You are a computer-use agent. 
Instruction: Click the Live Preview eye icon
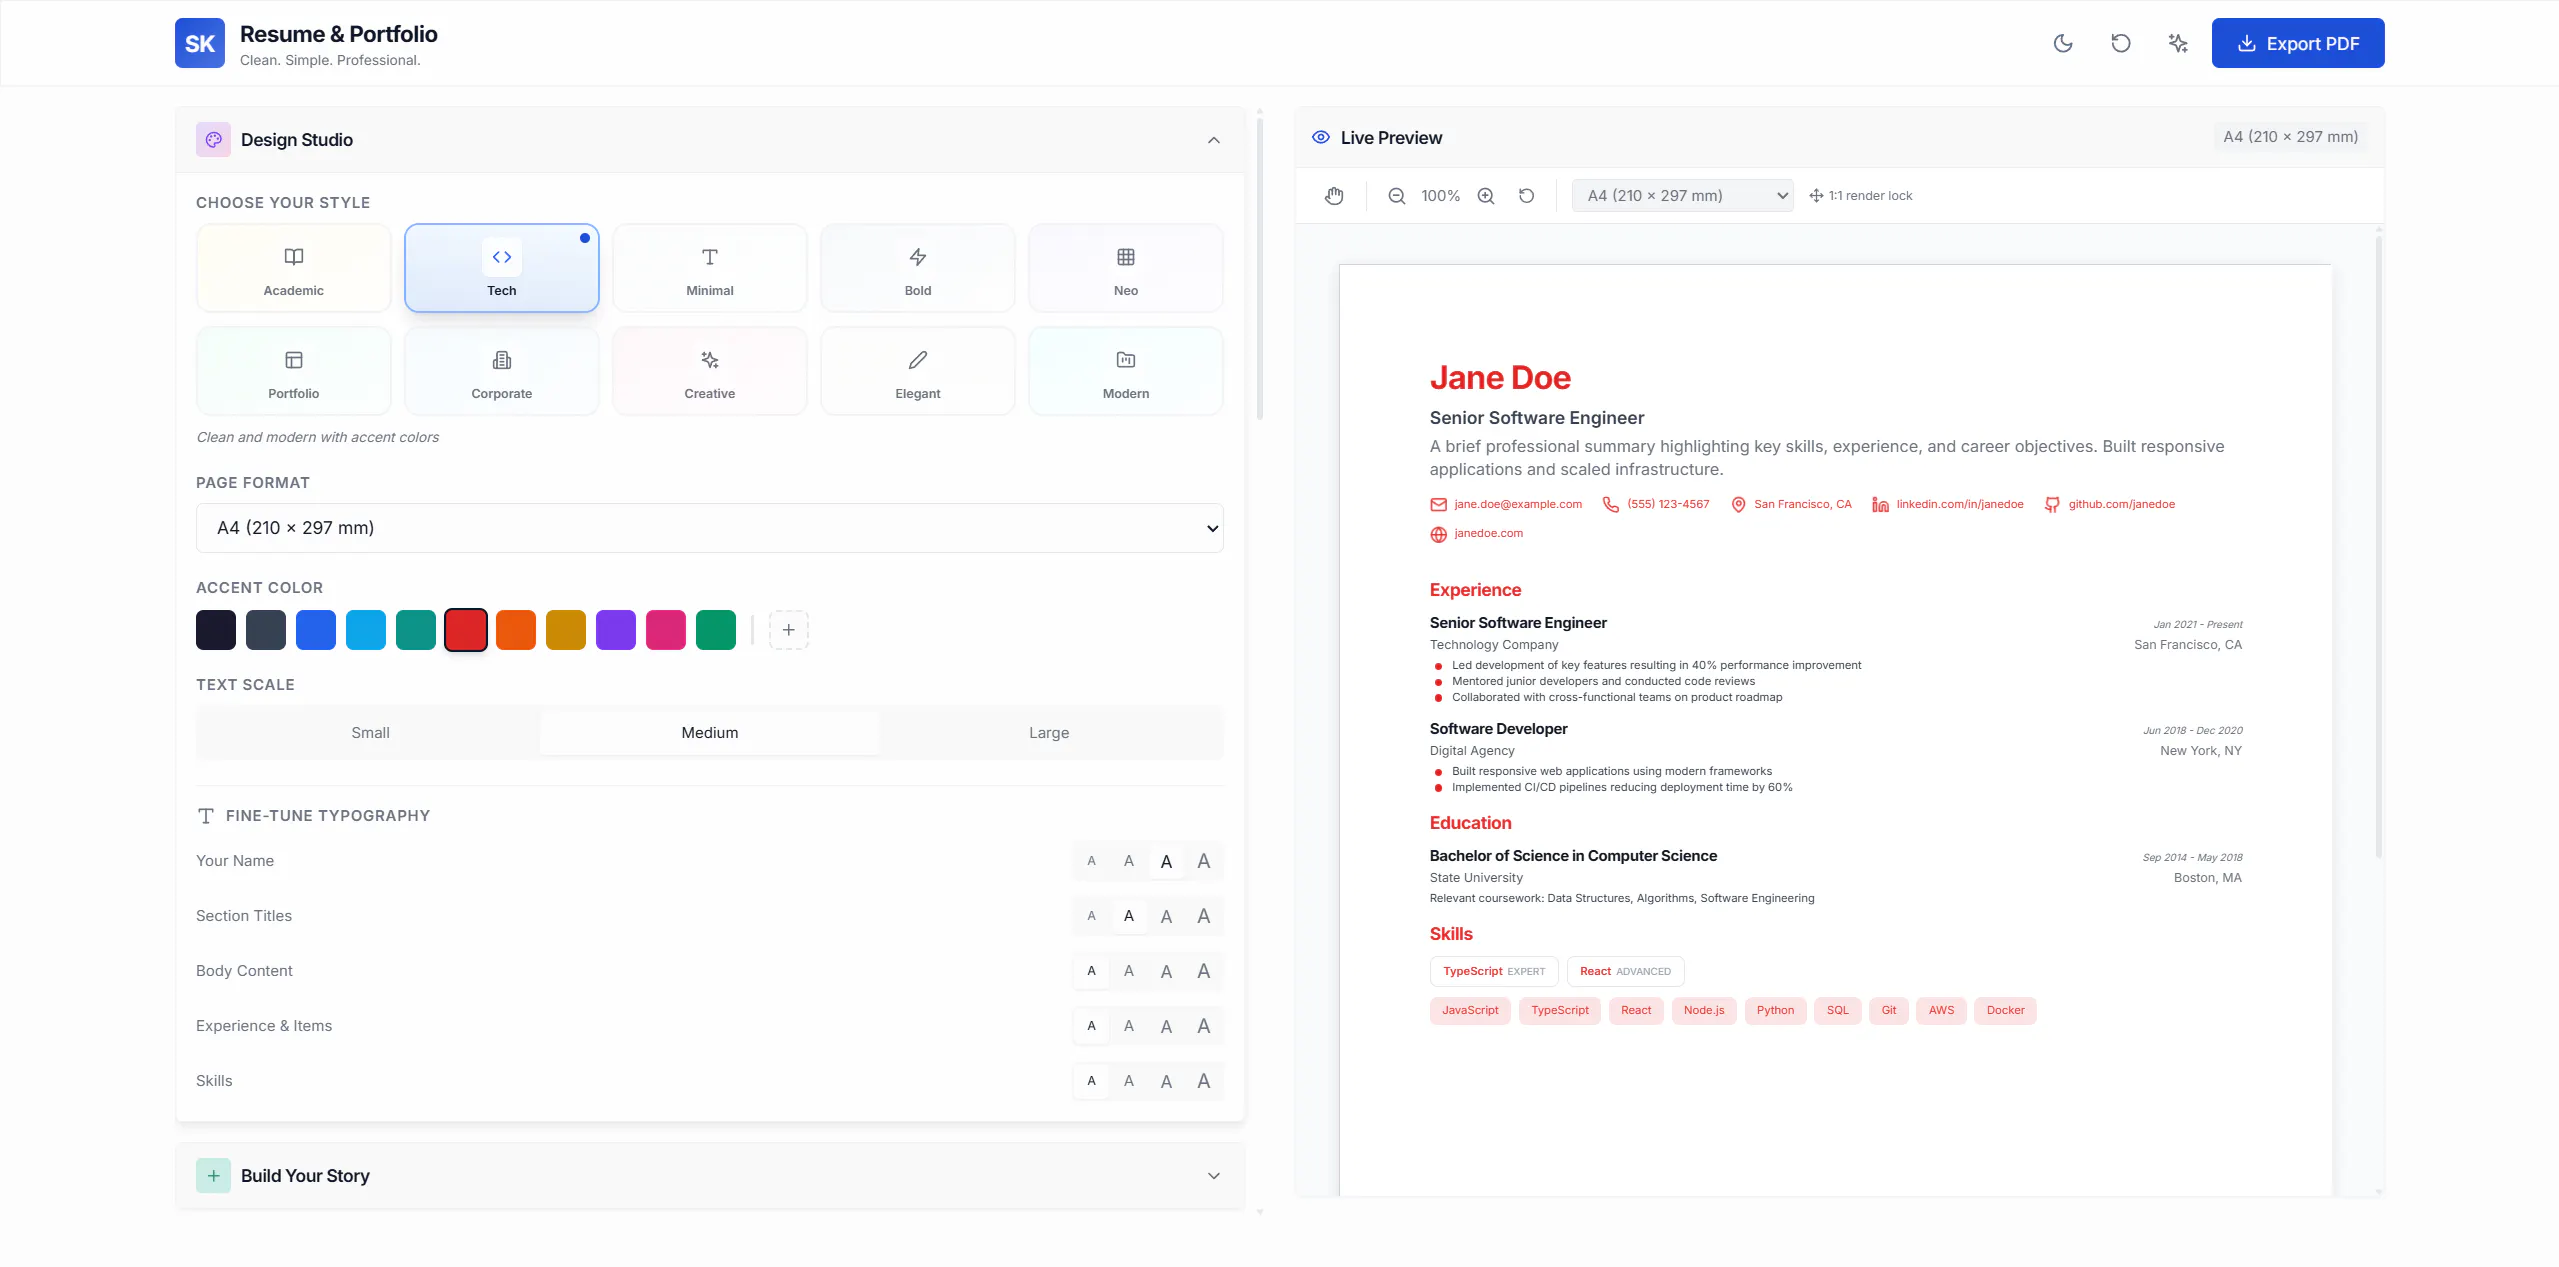(x=1320, y=137)
